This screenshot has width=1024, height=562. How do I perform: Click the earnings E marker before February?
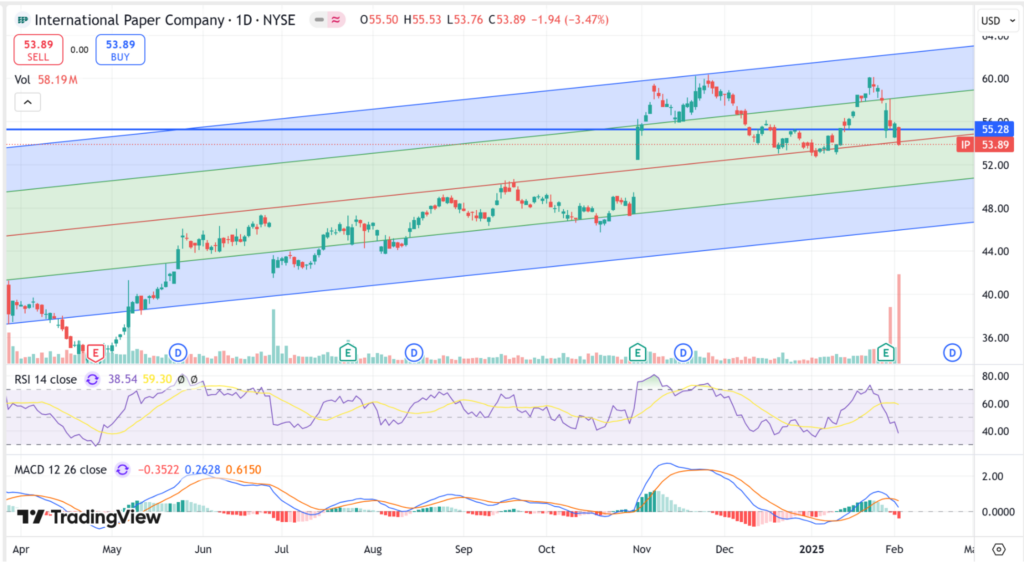pyautogui.click(x=886, y=352)
